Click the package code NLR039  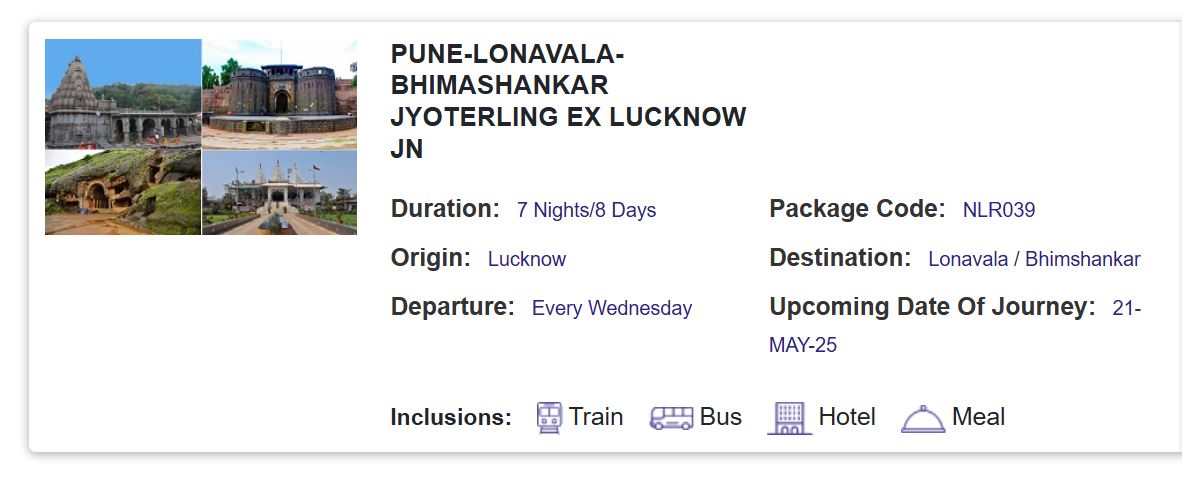coord(998,211)
